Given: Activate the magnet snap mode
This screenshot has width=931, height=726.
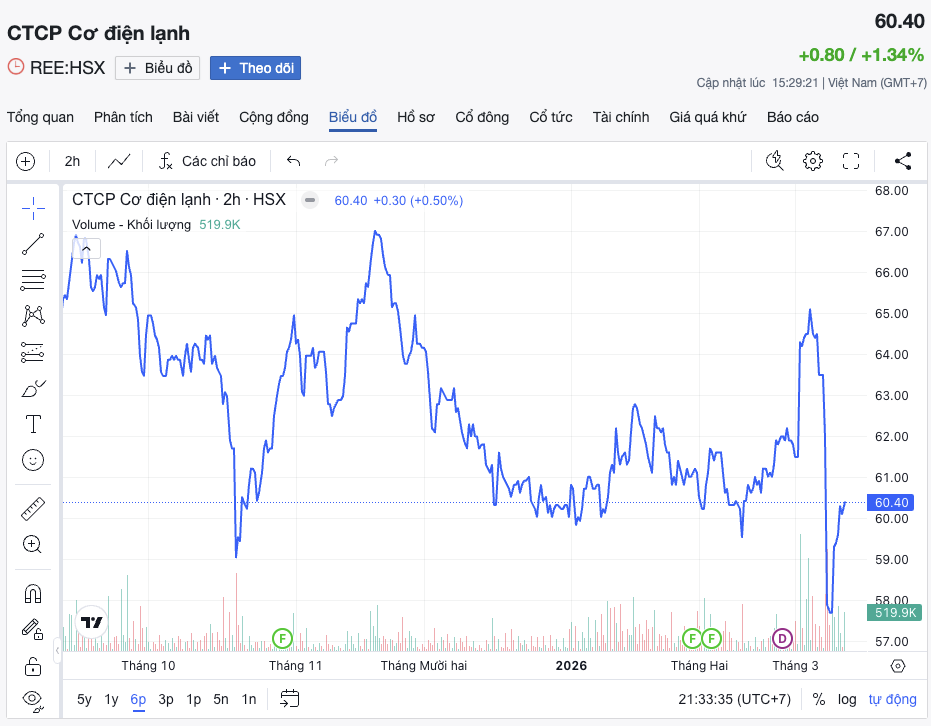Looking at the screenshot, I should coord(33,593).
